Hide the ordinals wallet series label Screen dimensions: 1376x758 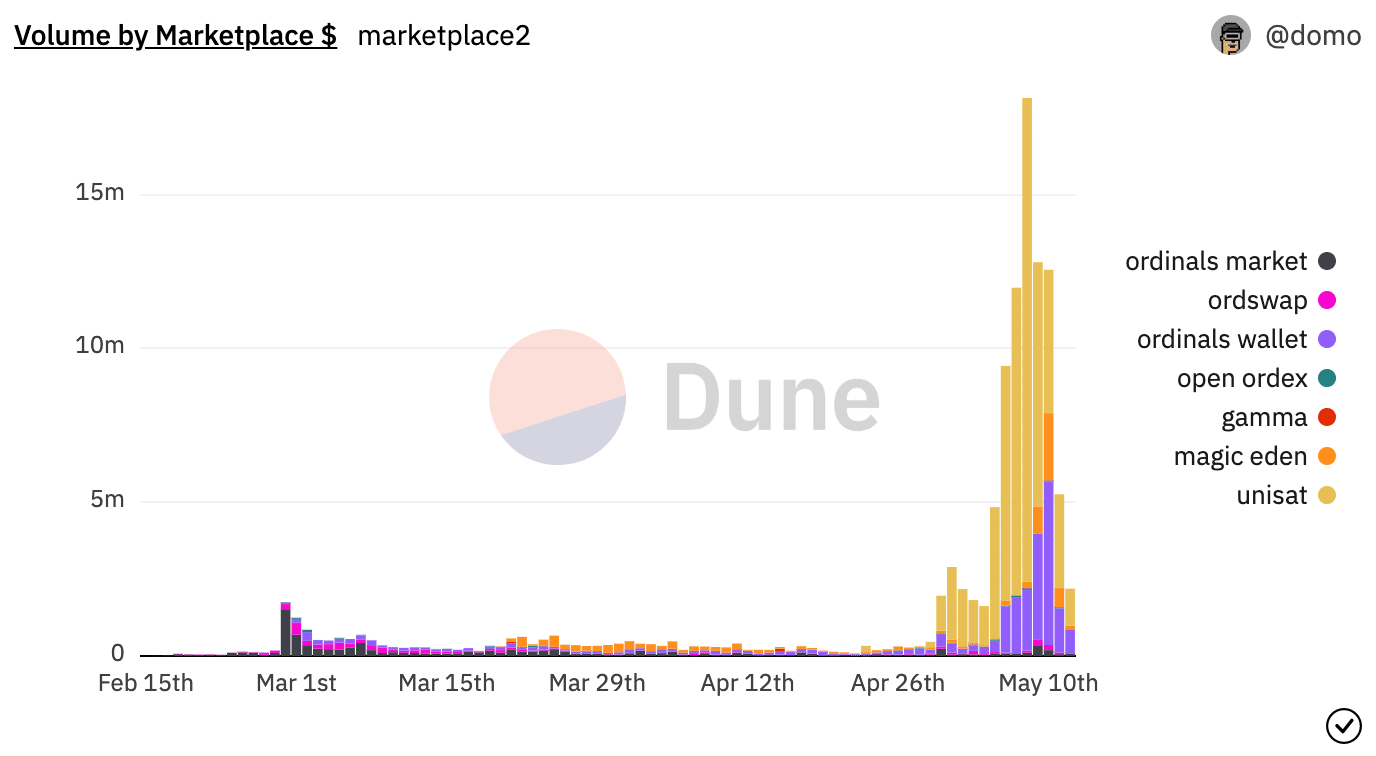(x=1222, y=340)
